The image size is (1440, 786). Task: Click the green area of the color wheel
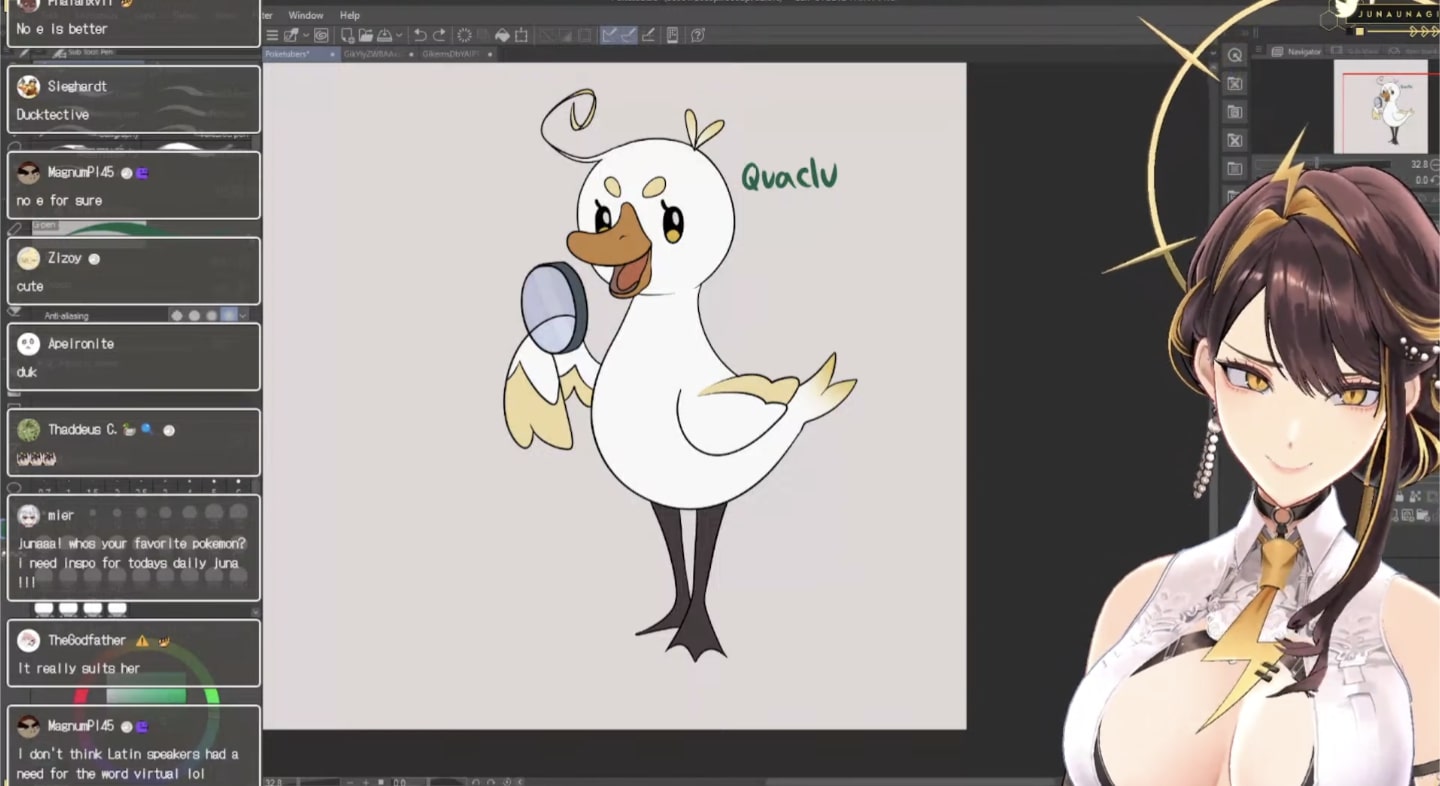point(210,696)
